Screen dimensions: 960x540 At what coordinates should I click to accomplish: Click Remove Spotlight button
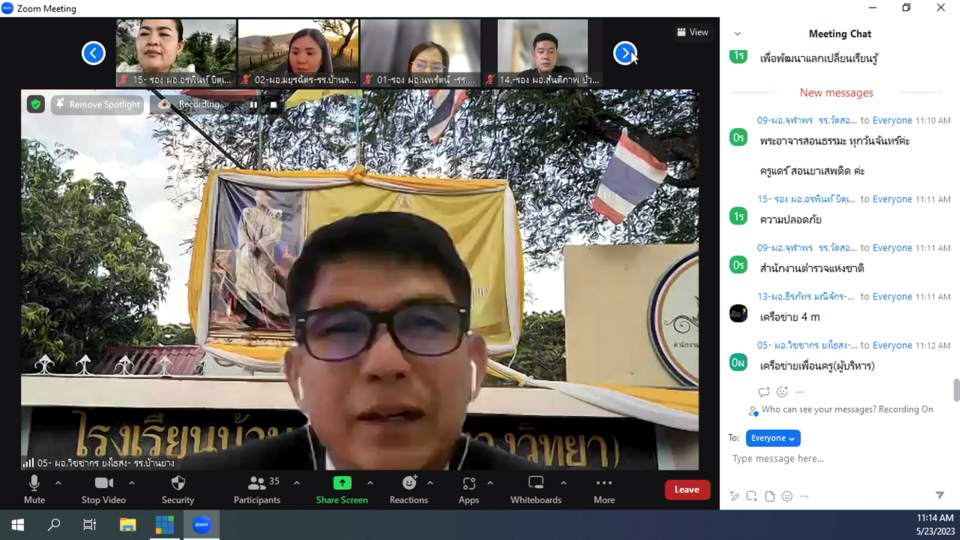[x=98, y=105]
